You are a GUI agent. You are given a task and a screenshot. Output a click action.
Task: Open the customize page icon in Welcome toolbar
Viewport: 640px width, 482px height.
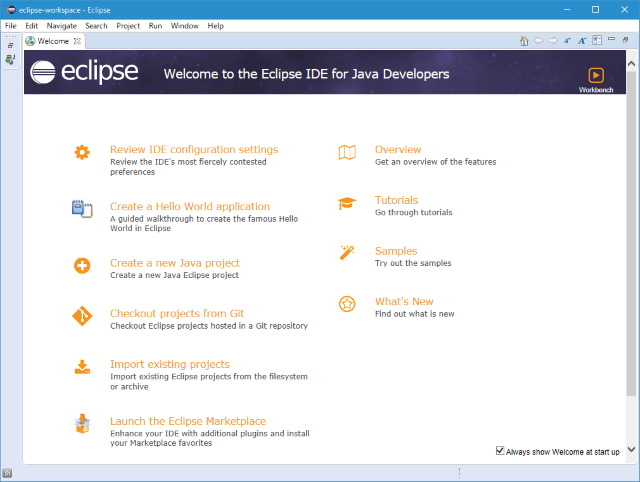597,40
